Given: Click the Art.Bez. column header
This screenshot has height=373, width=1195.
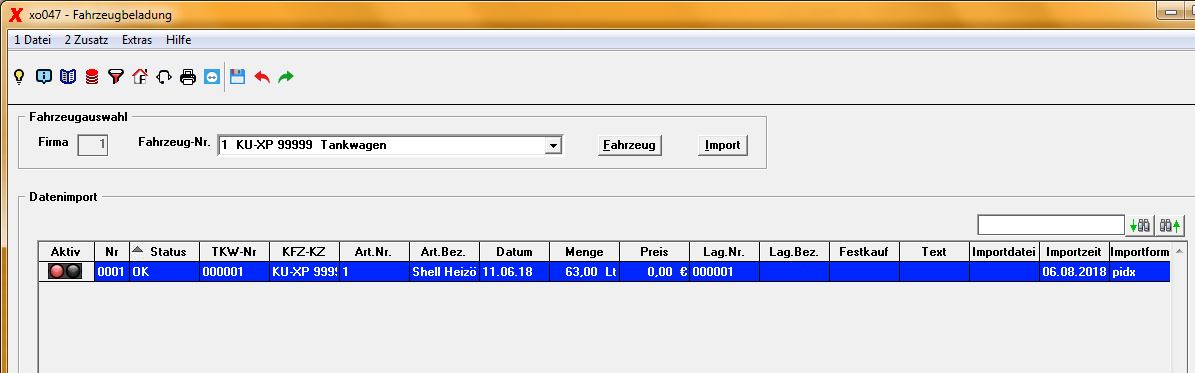Looking at the screenshot, I should point(444,251).
